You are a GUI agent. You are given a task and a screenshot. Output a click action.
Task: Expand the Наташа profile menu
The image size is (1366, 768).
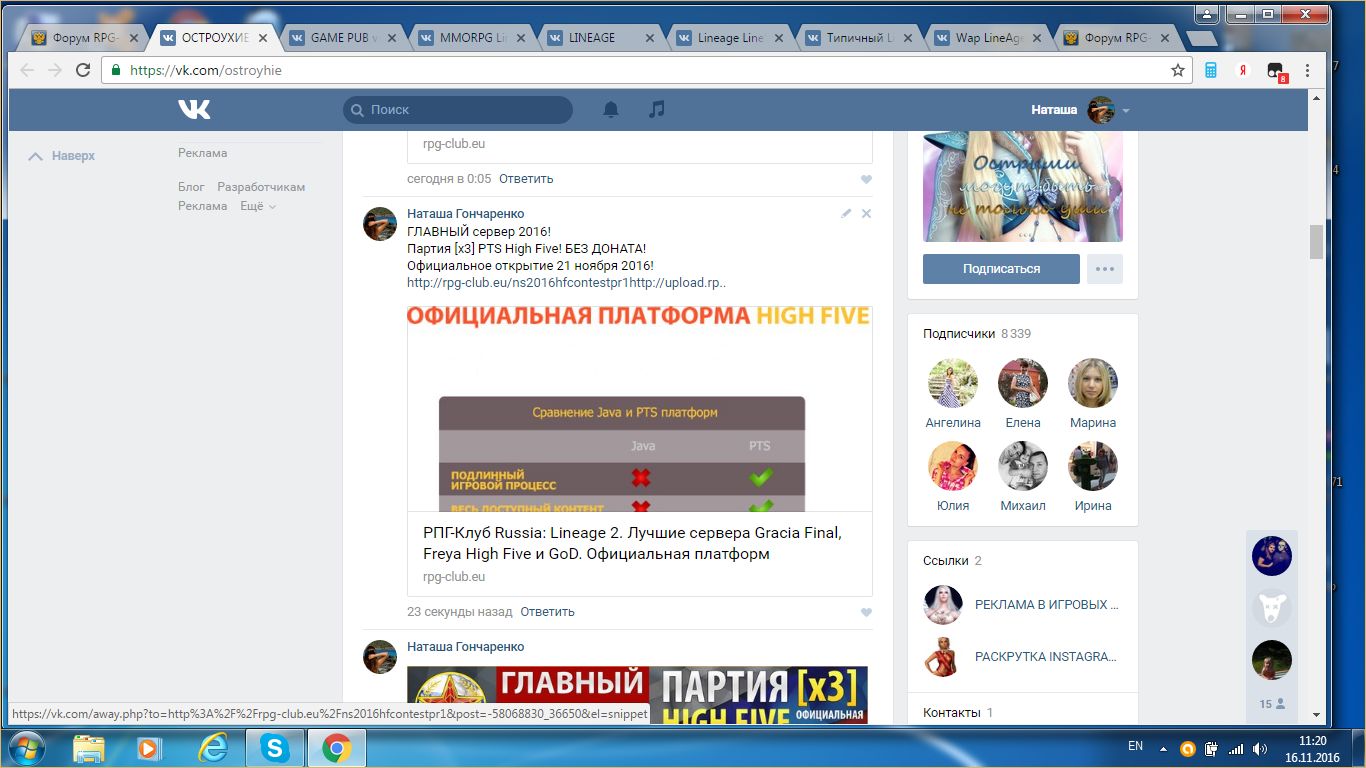tap(1080, 109)
